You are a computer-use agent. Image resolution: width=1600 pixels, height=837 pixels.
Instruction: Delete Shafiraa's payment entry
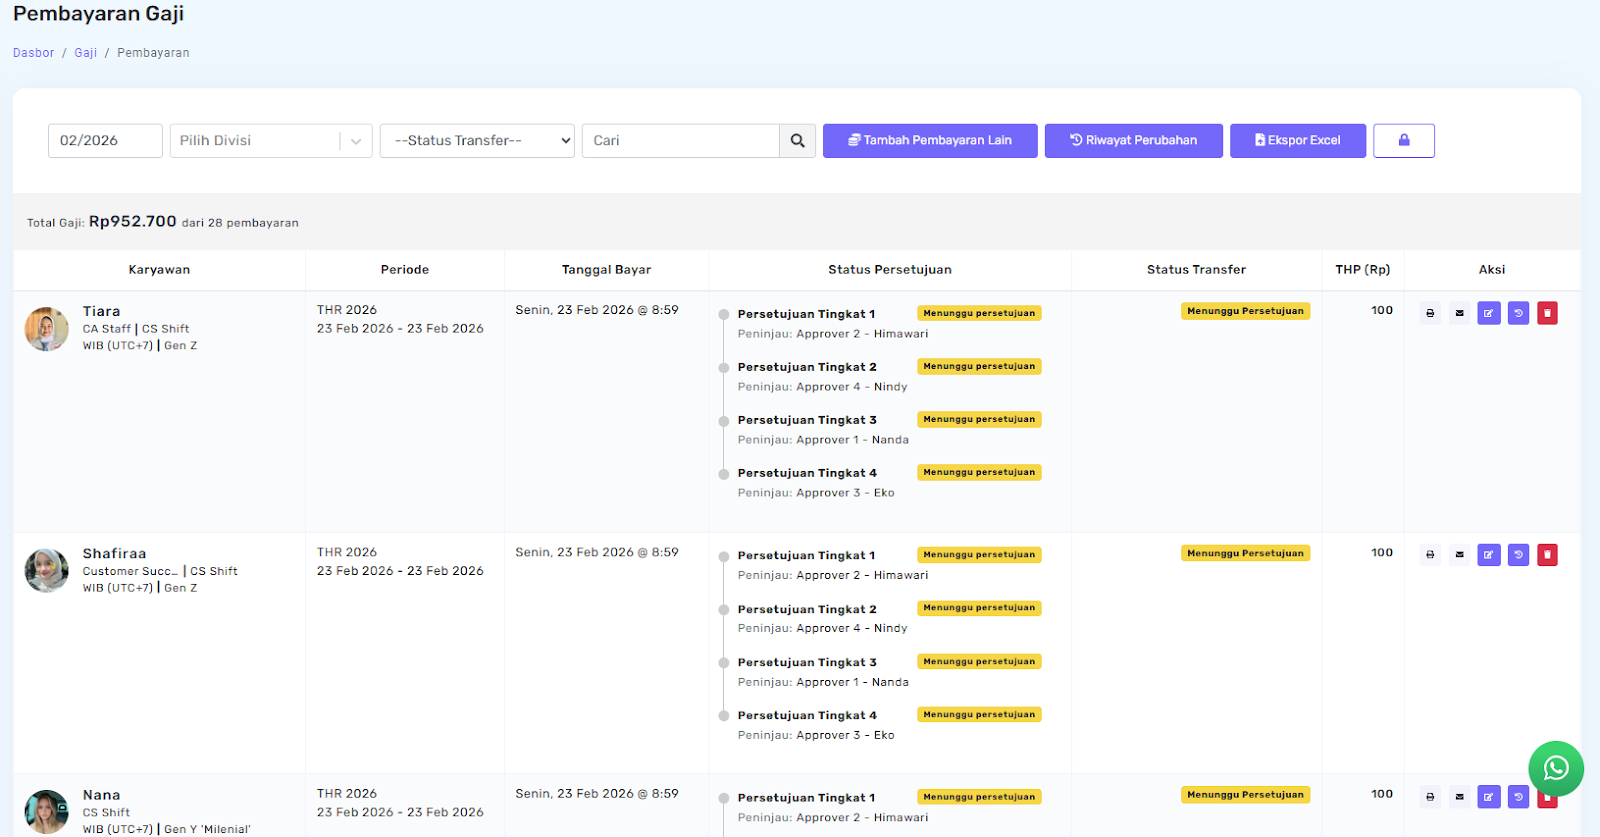pos(1547,554)
